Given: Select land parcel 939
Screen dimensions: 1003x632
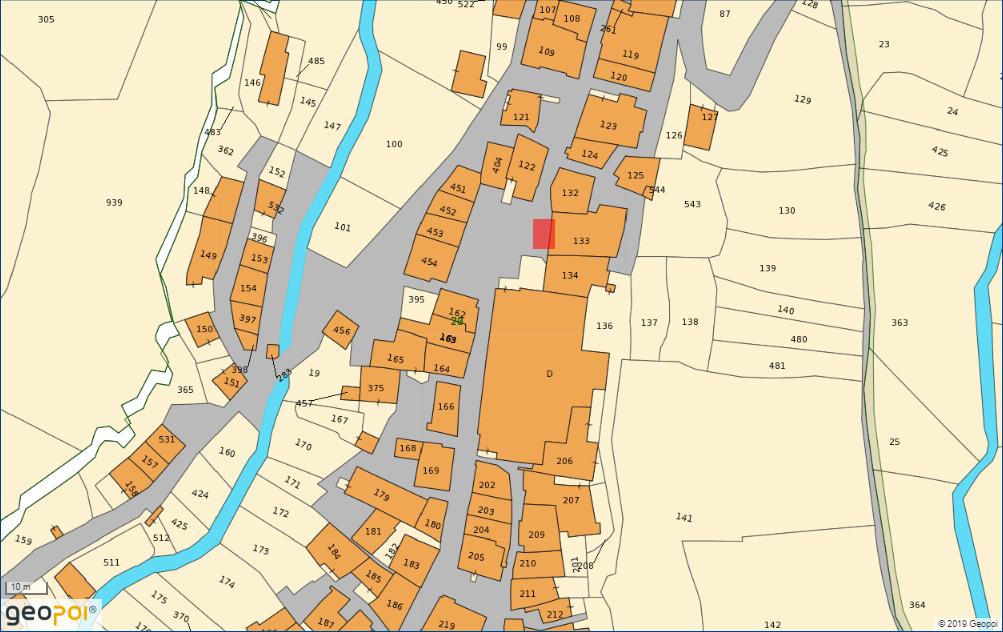Looking at the screenshot, I should tap(114, 203).
